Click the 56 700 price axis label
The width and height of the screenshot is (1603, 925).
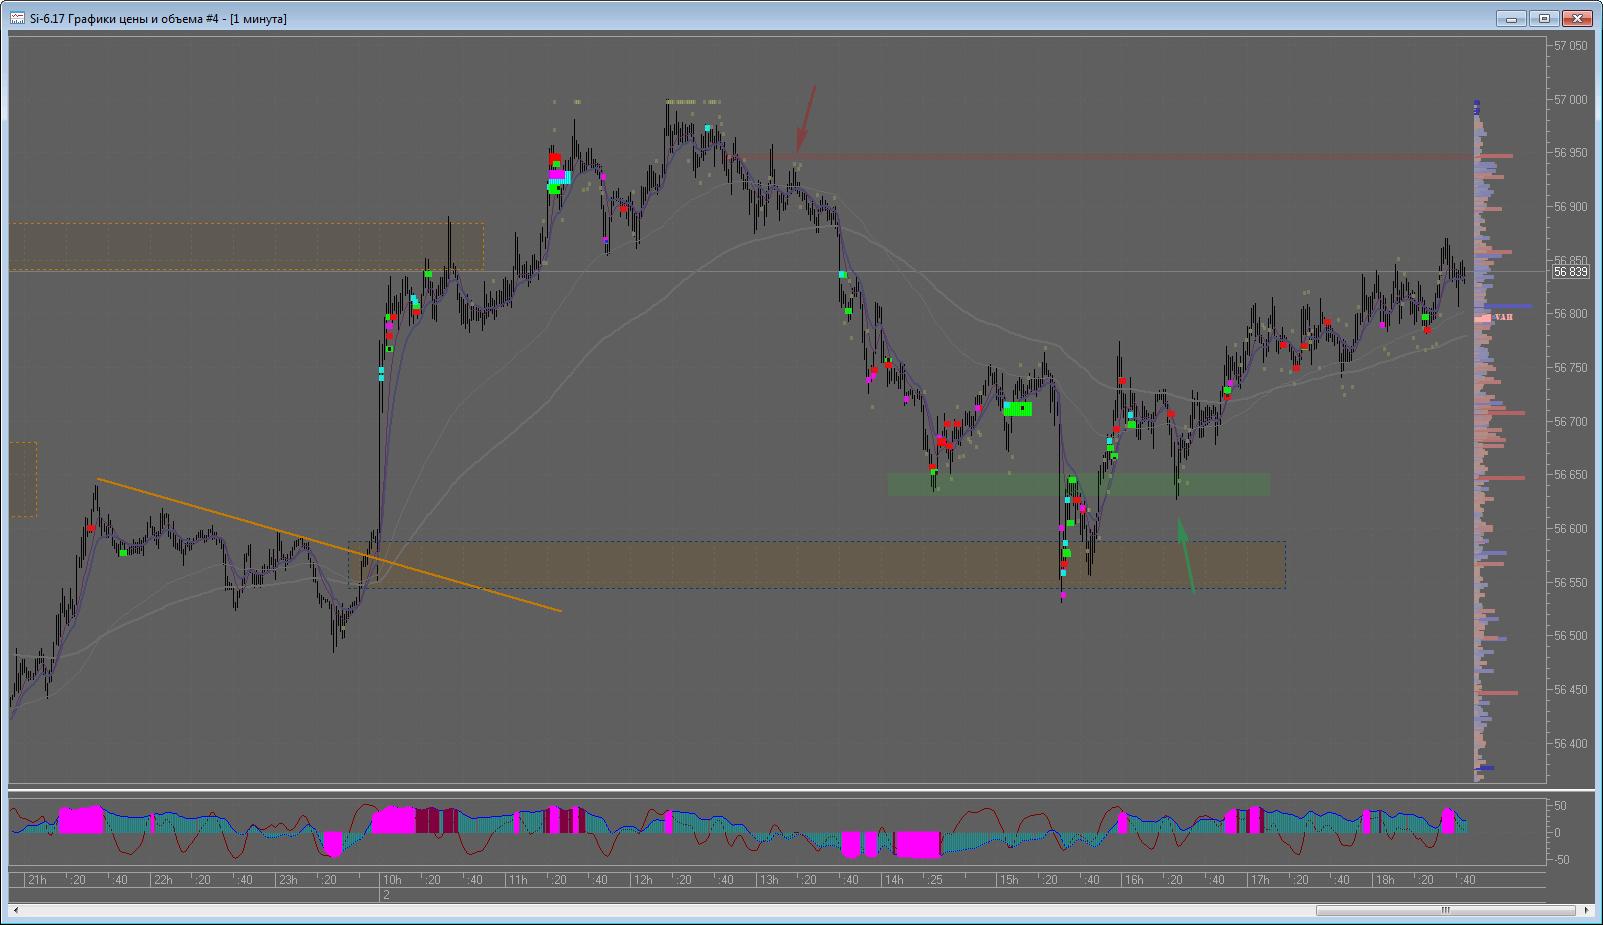coord(1570,422)
